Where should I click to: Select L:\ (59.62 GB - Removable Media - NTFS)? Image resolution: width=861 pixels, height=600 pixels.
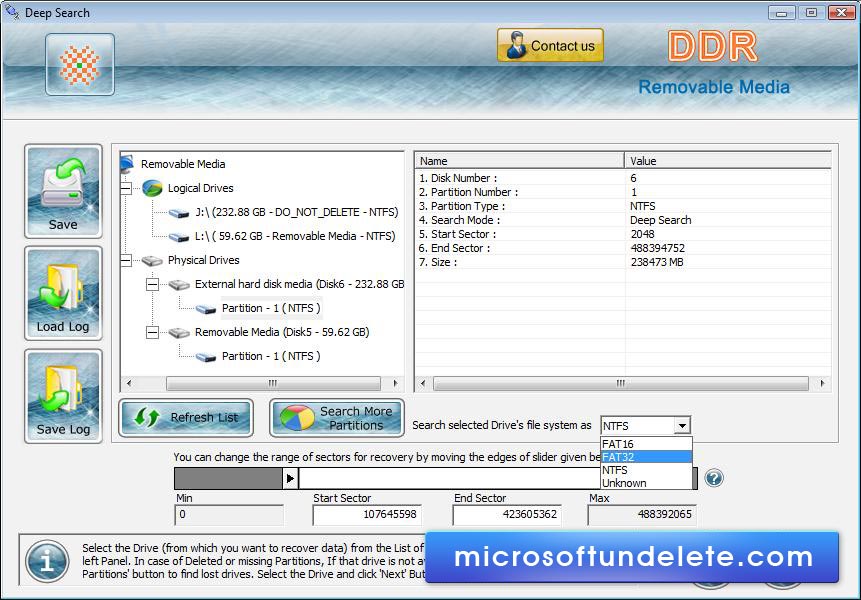[x=295, y=237]
